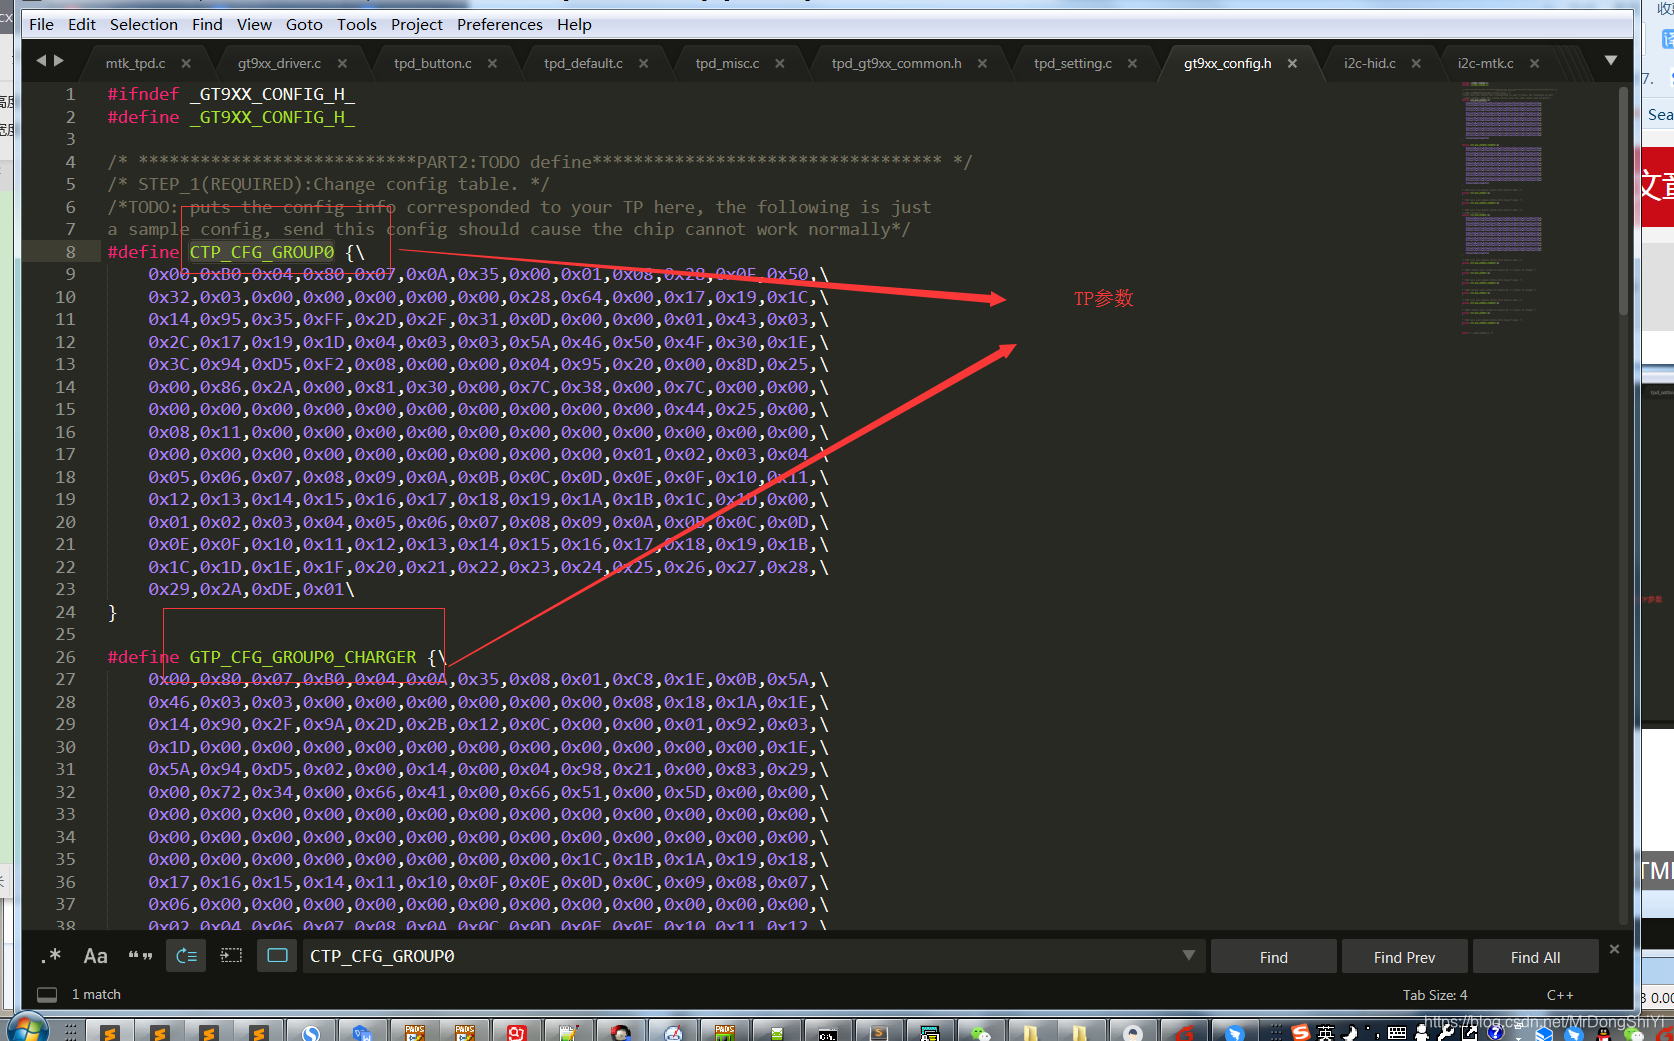Switch to the i2c-hid.c tab
This screenshot has height=1041, width=1674.
click(1370, 63)
